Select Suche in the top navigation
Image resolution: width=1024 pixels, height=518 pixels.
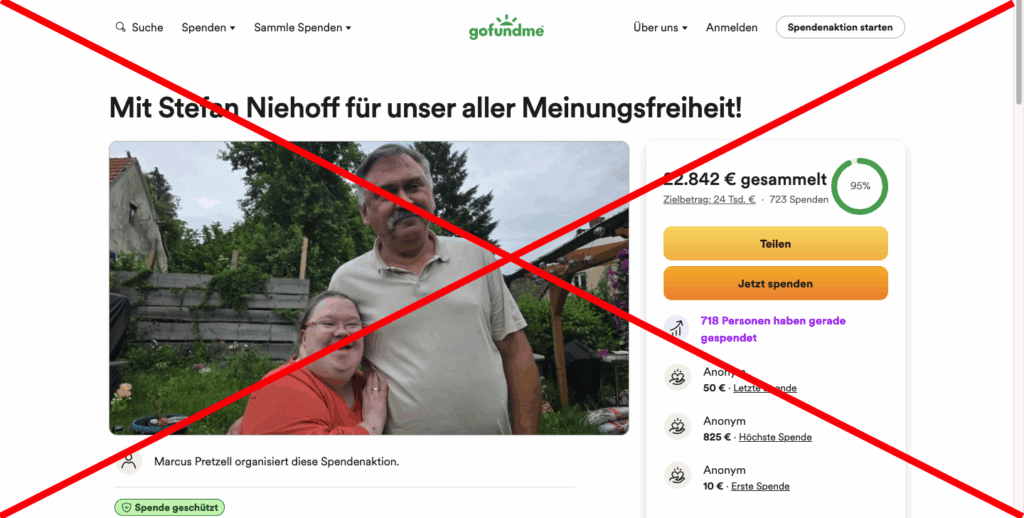coord(147,27)
